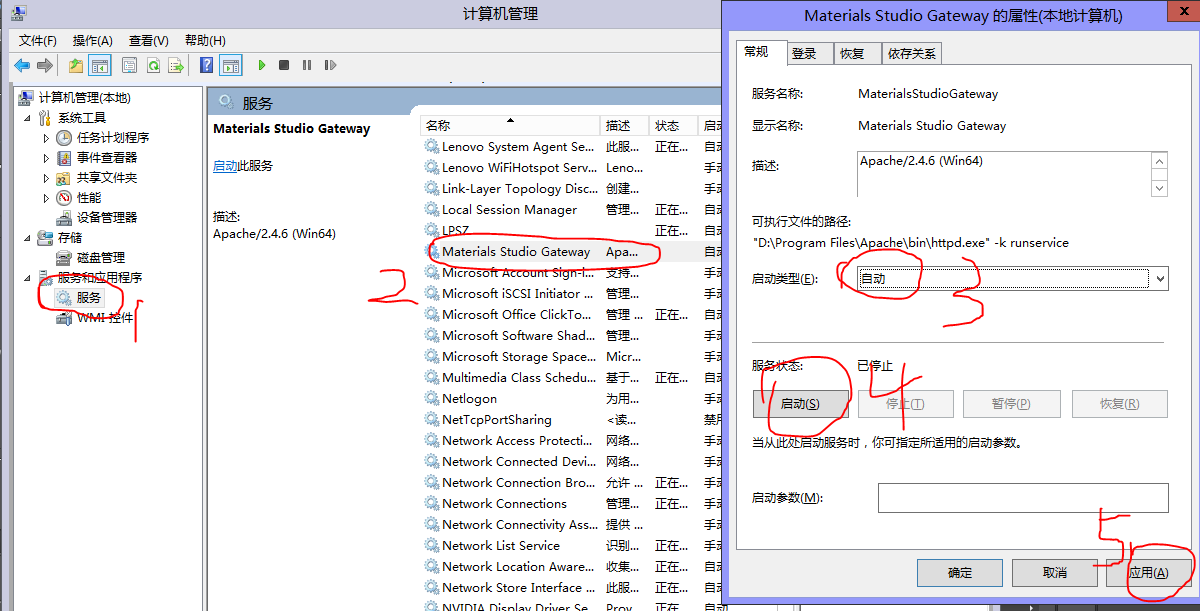The image size is (1200, 611).
Task: Collapse the 系统工具 tree node arrow
Action: click(27, 117)
